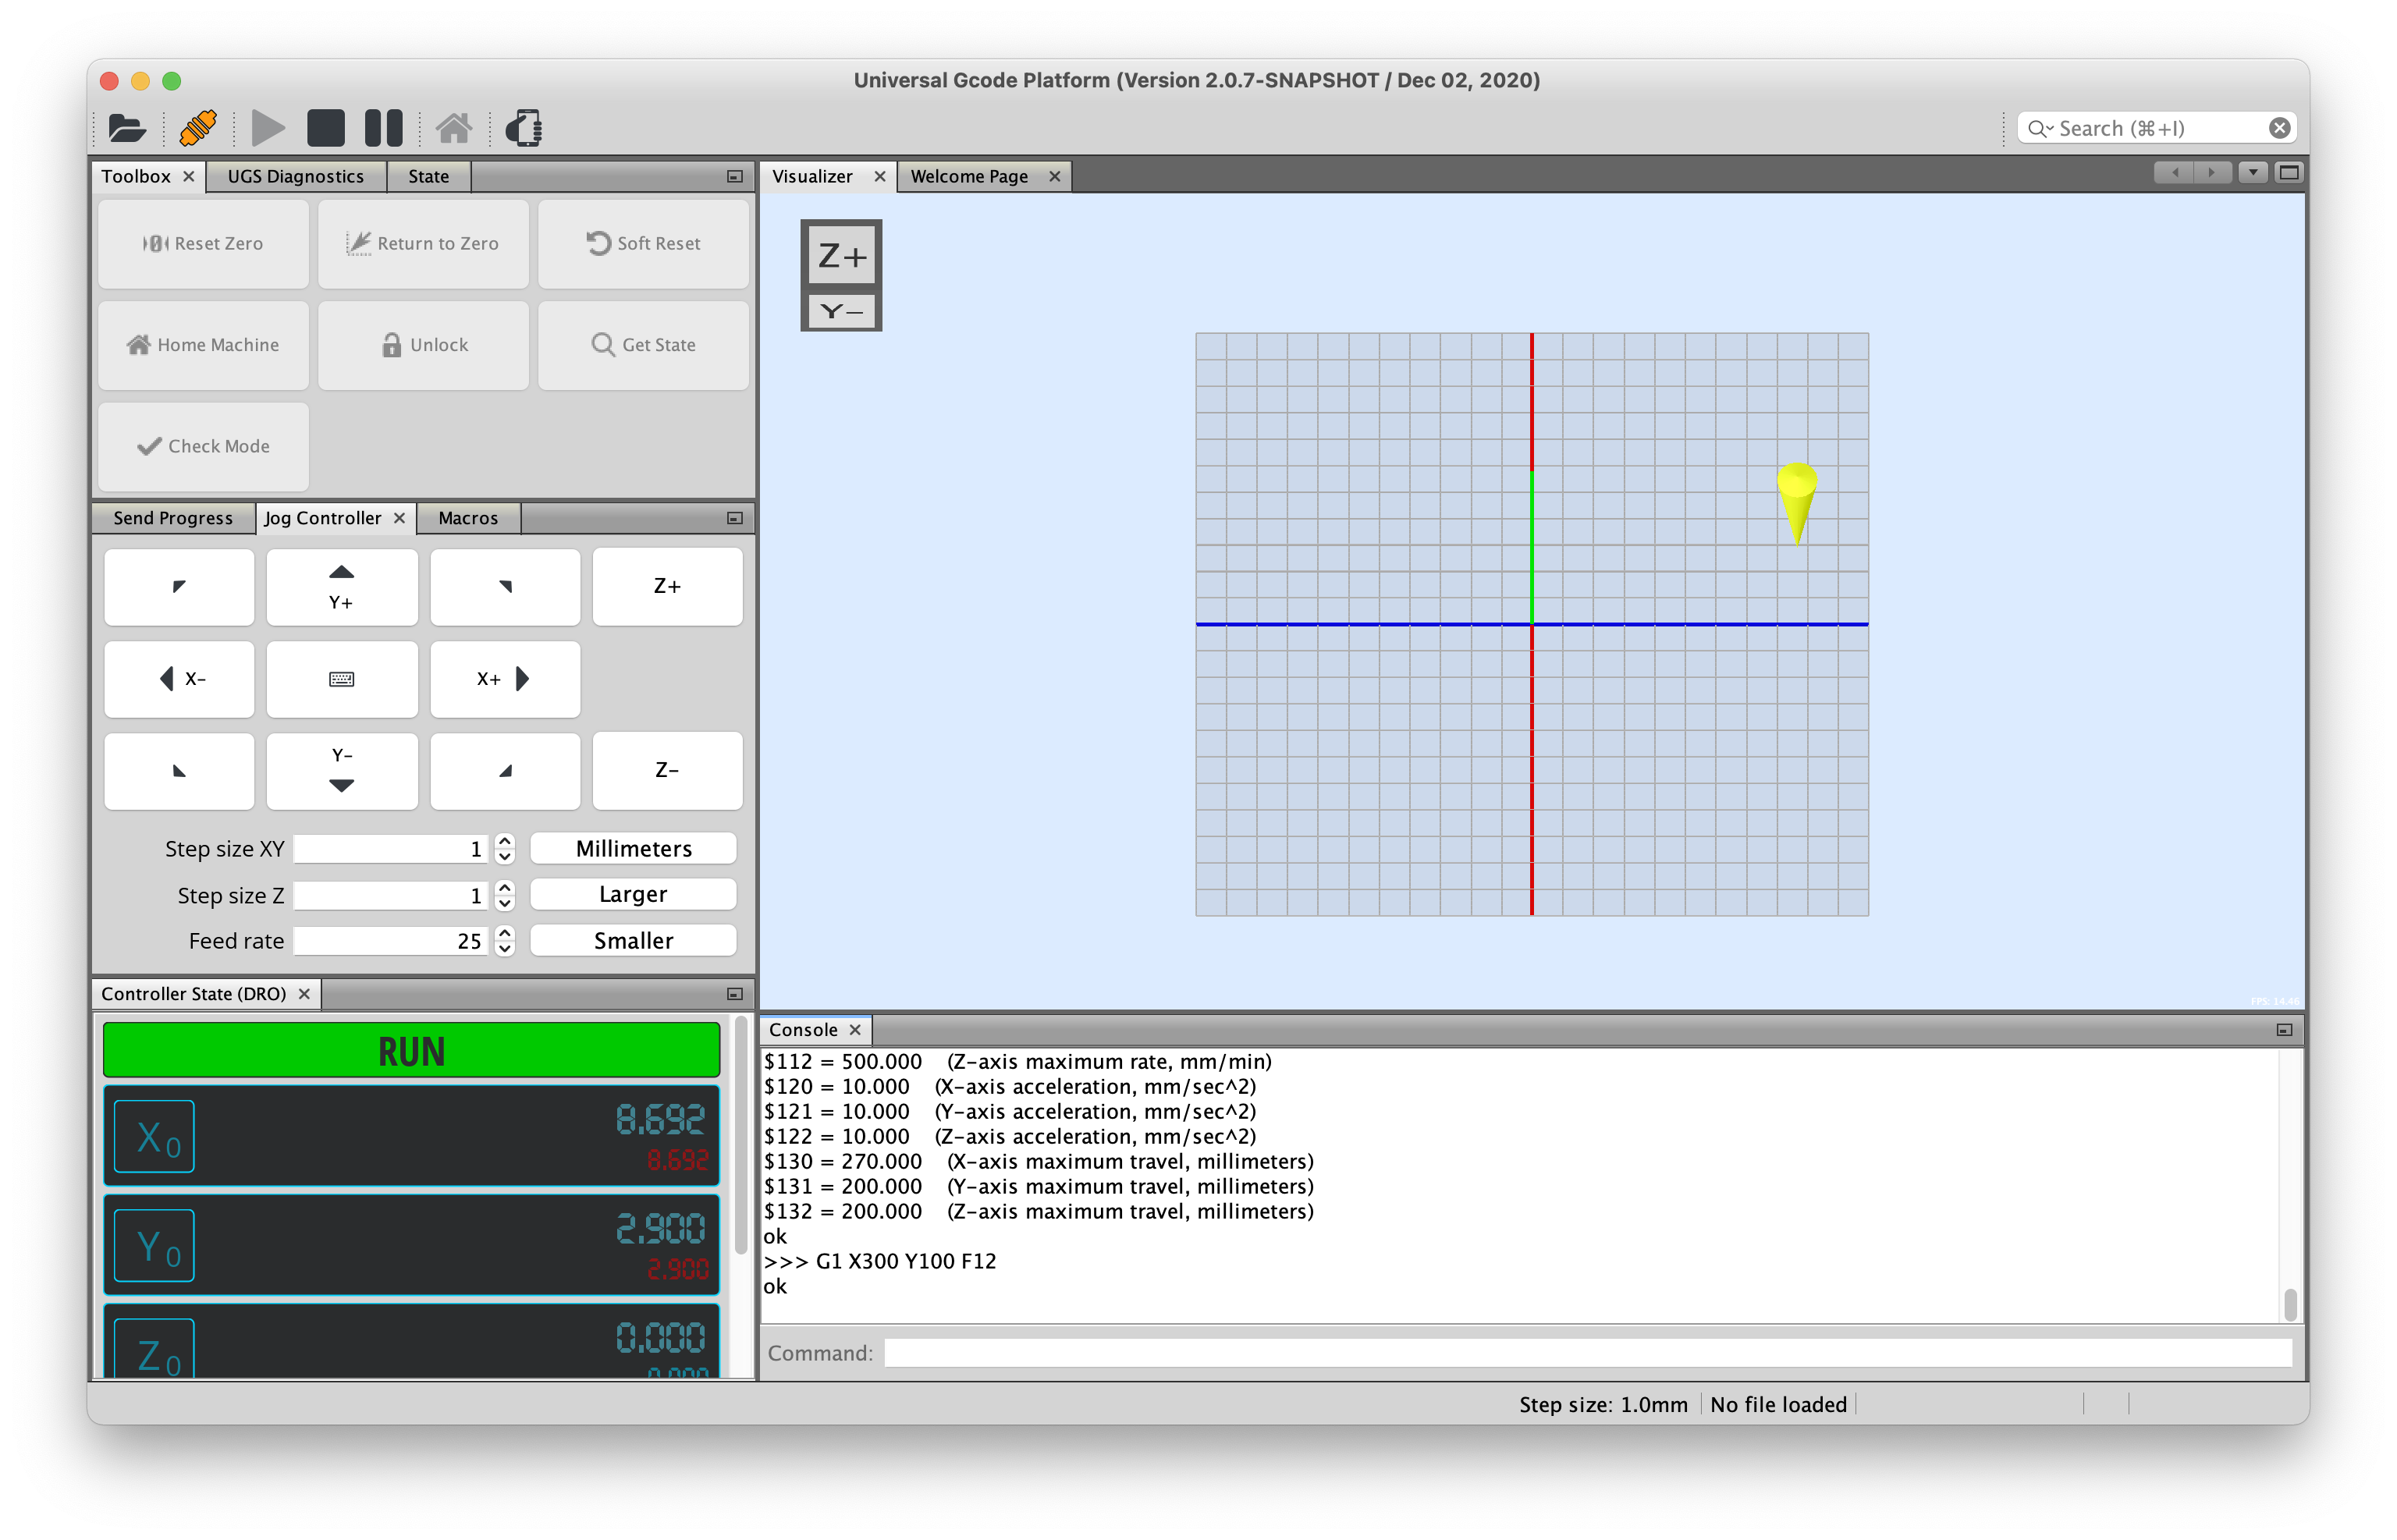Enable Check Mode

(x=204, y=446)
